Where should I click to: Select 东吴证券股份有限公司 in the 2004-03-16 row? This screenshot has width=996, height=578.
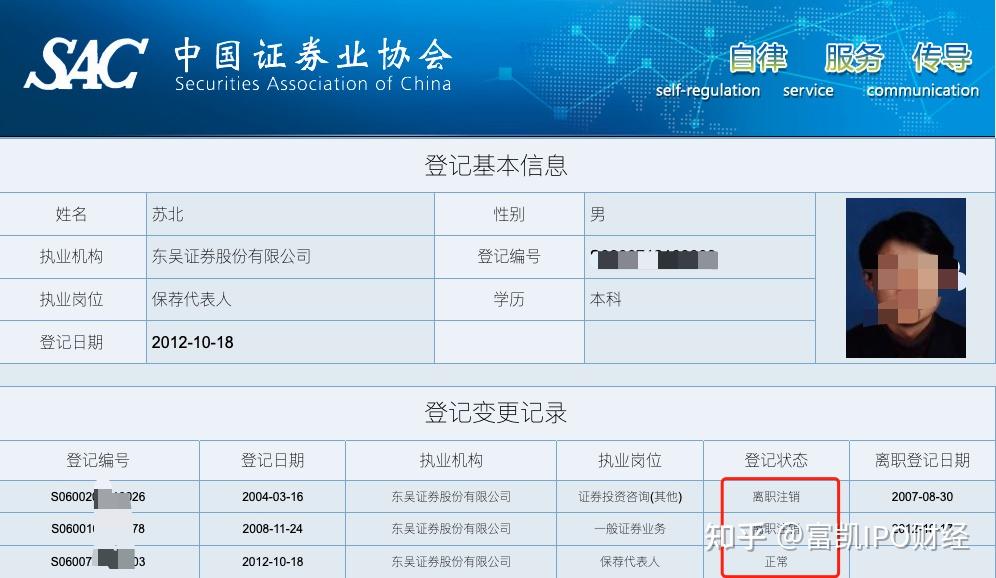(x=451, y=497)
